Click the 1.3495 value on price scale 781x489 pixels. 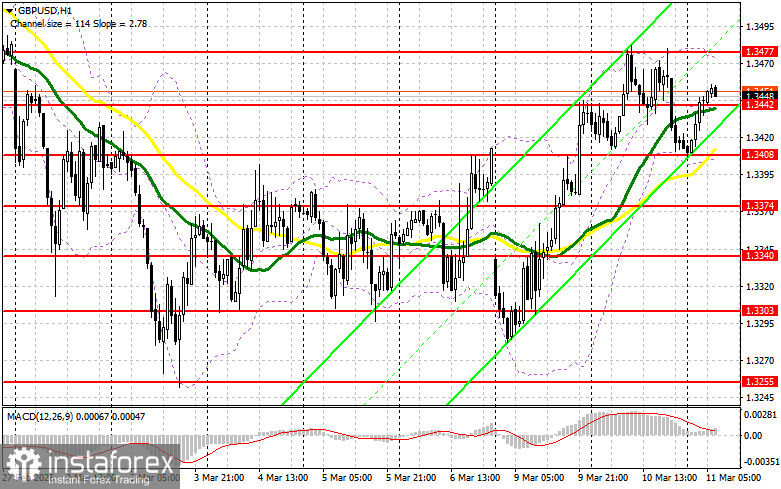pyautogui.click(x=761, y=26)
